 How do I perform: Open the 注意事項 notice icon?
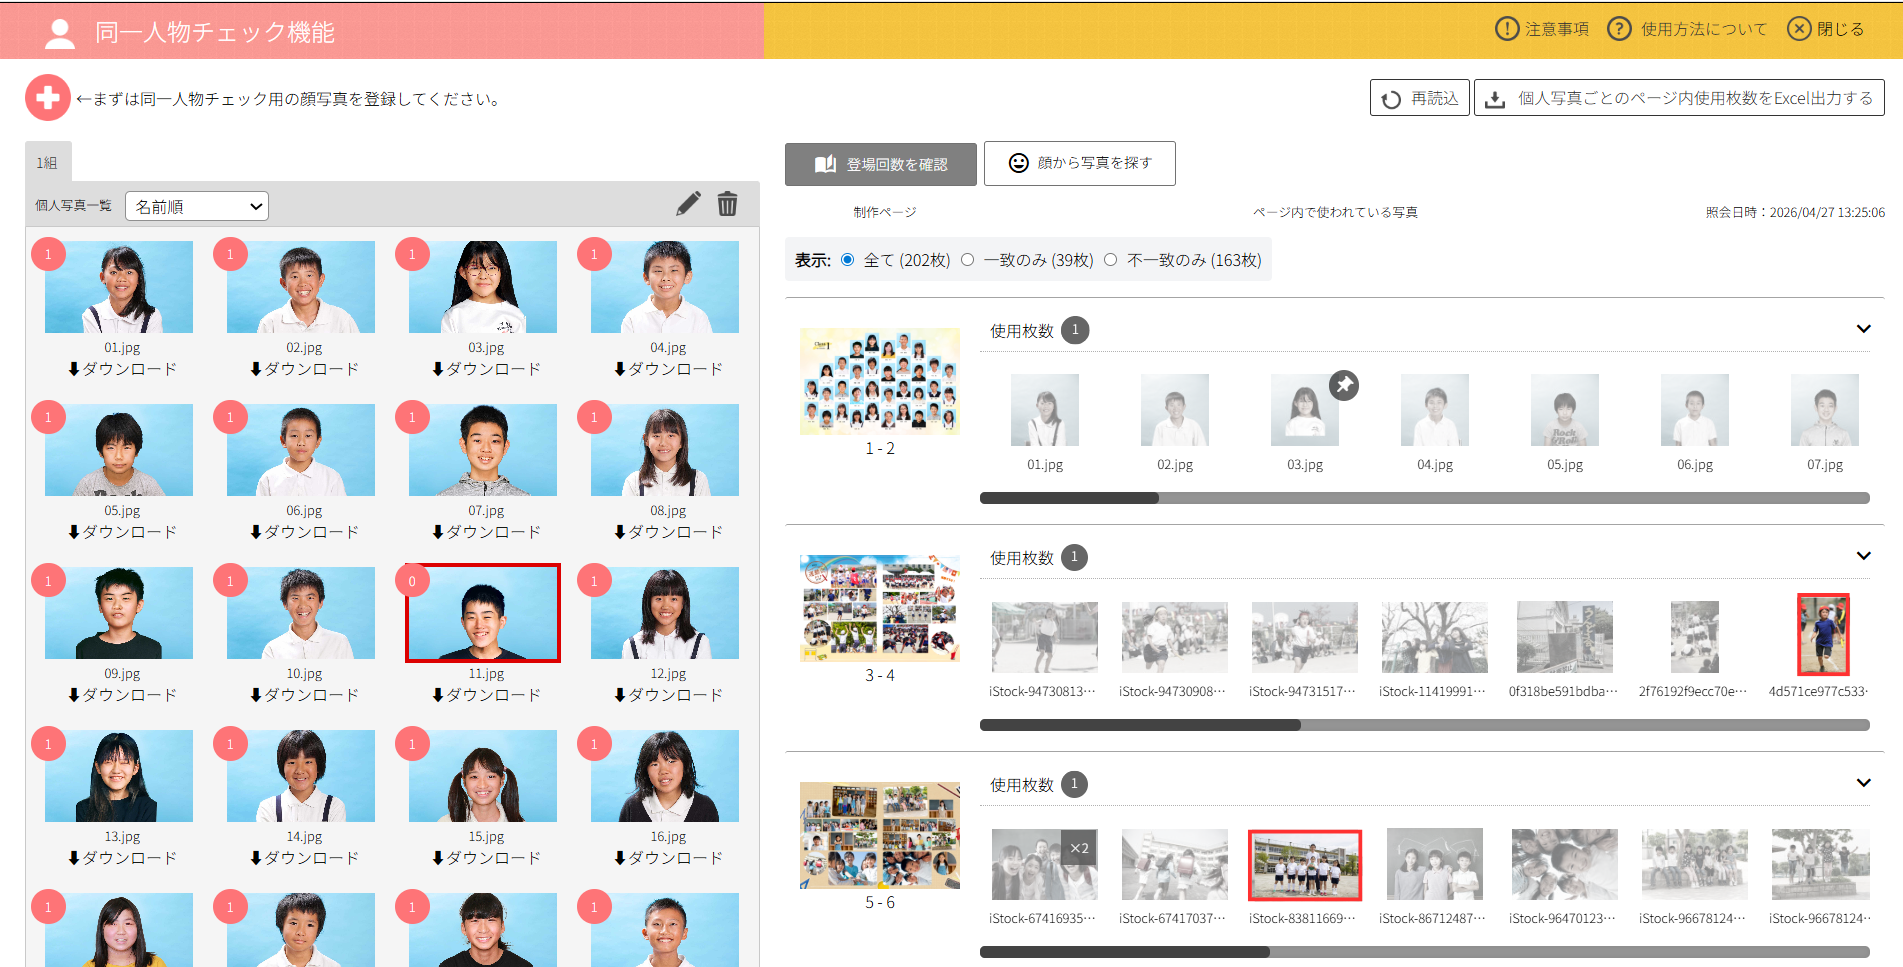coord(1506,29)
